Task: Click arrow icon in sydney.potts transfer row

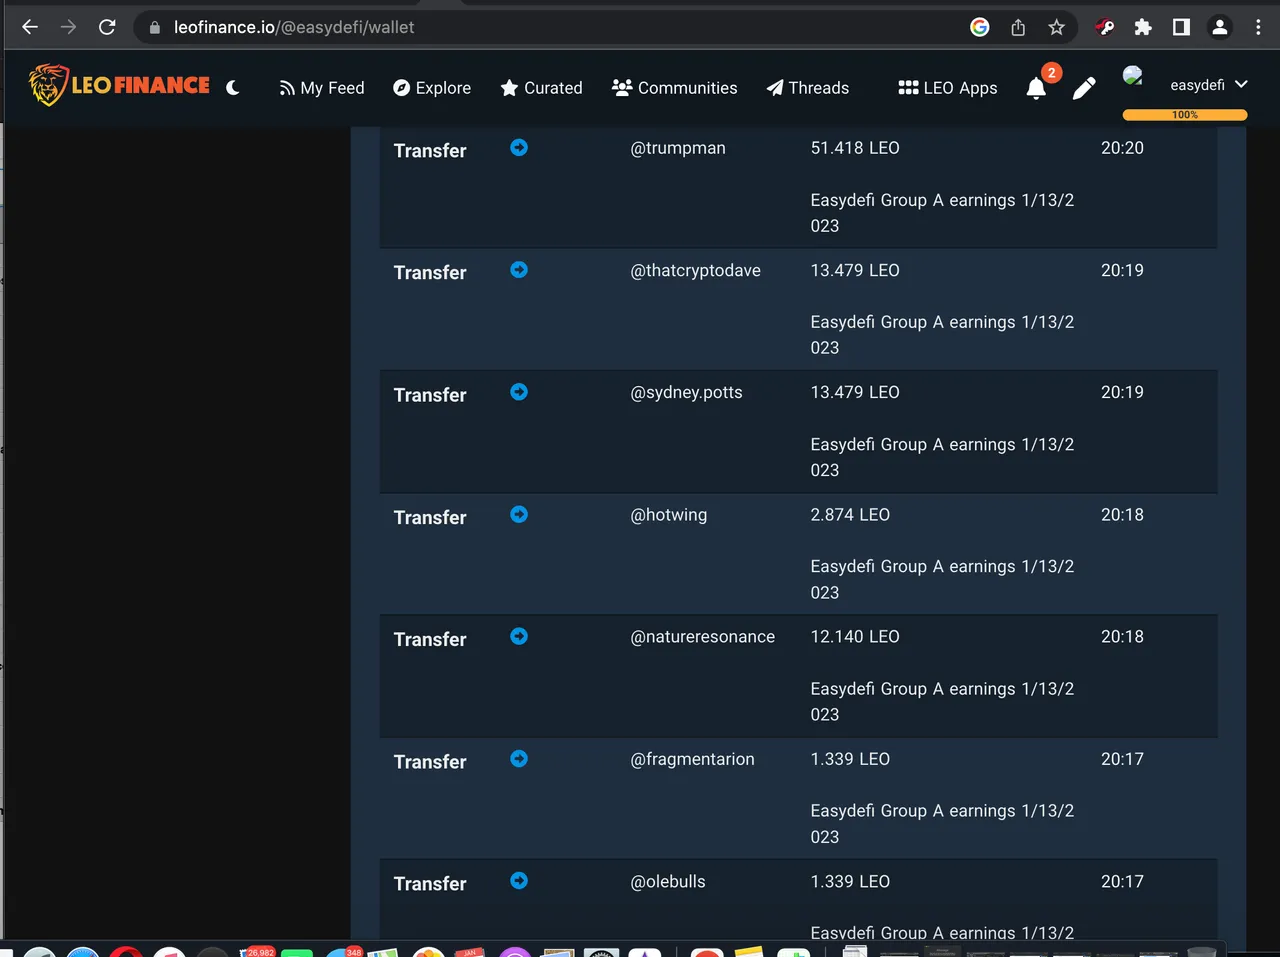Action: click(519, 392)
